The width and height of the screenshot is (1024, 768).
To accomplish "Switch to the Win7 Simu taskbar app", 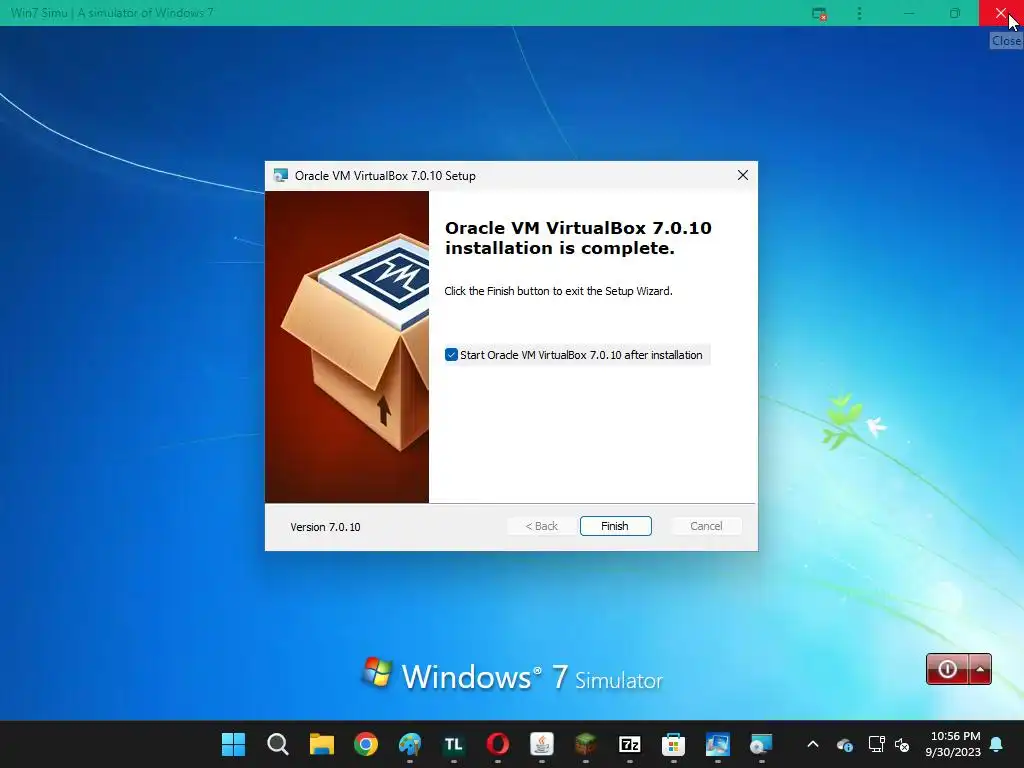I will tap(718, 744).
